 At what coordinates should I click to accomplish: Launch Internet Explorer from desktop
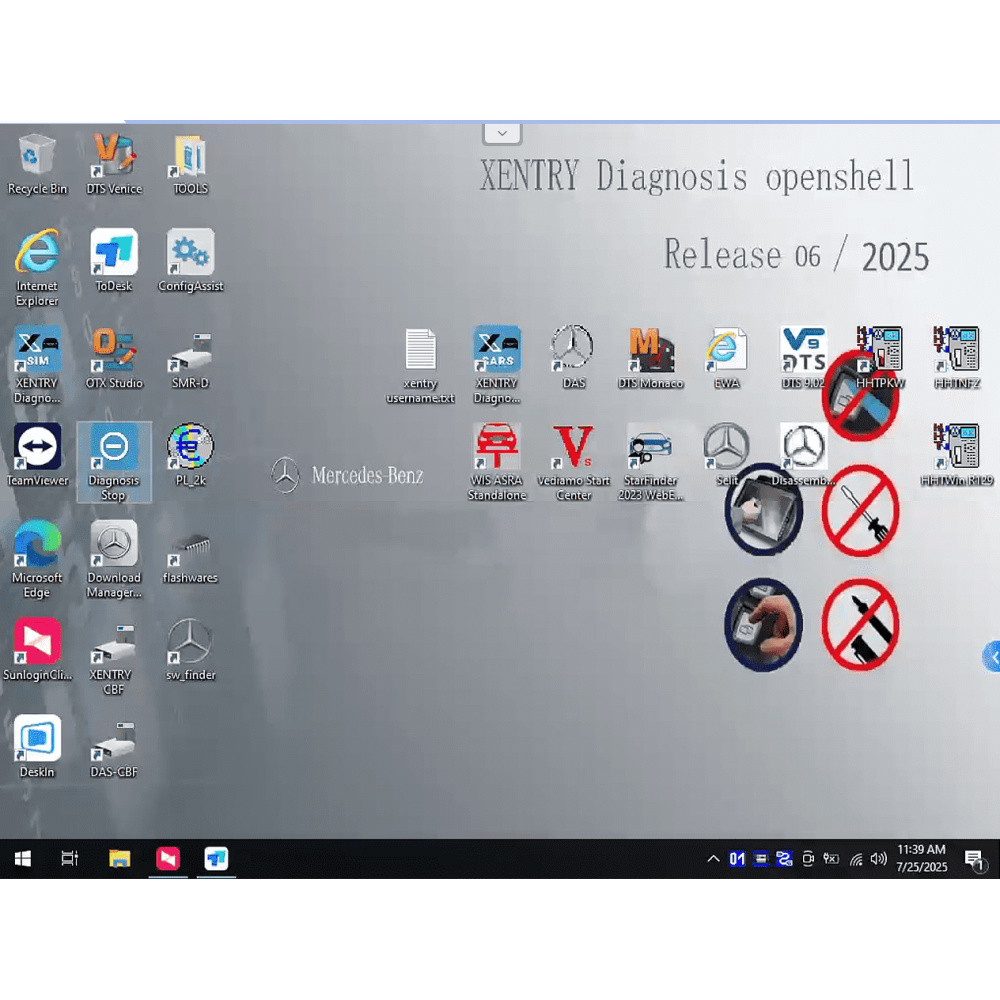coord(37,268)
